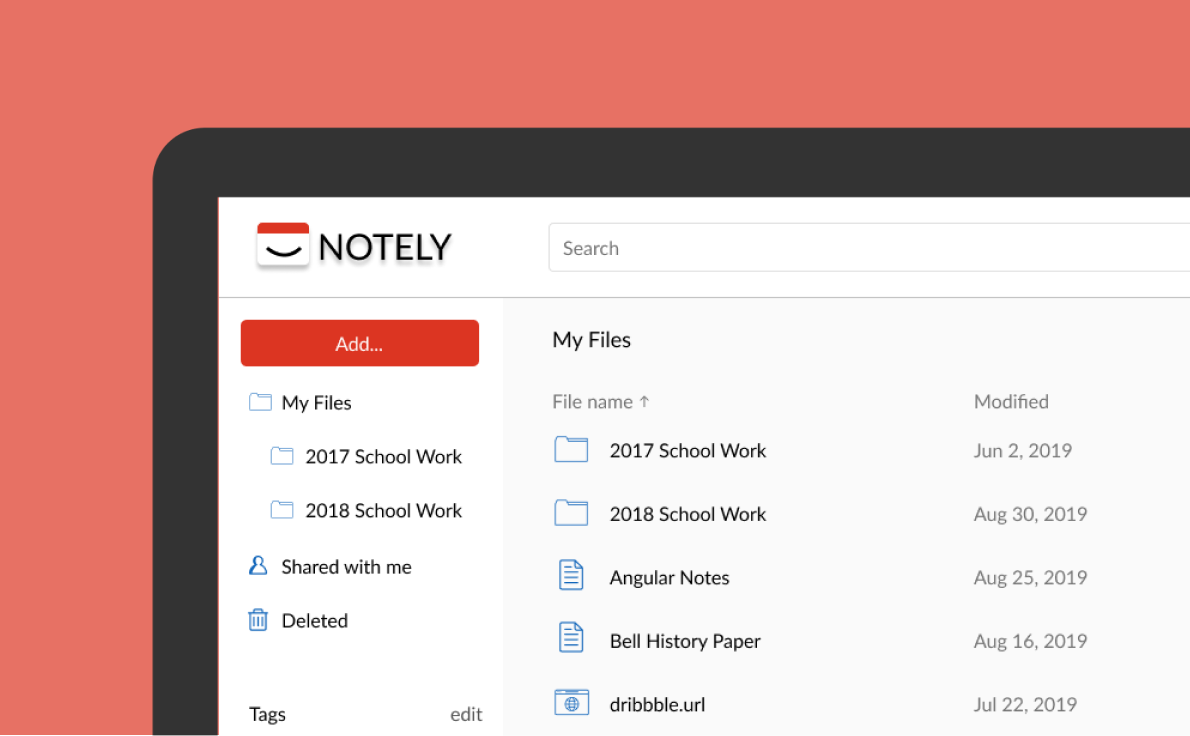Sort by File name column header
The width and height of the screenshot is (1190, 736).
tap(592, 402)
